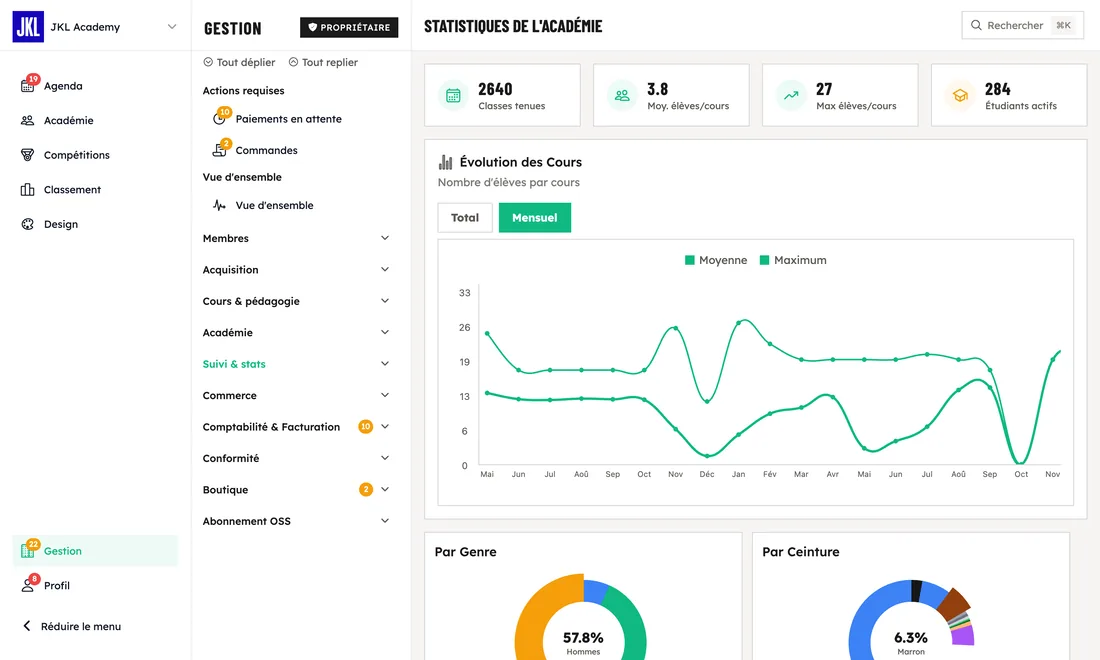Click the Étudiants actifs graduation cap icon
The image size is (1100, 660).
[960, 95]
